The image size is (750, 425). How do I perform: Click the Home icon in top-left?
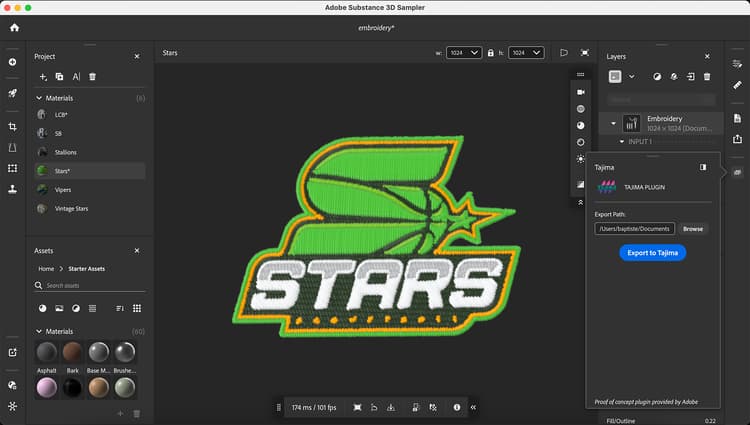[13, 27]
